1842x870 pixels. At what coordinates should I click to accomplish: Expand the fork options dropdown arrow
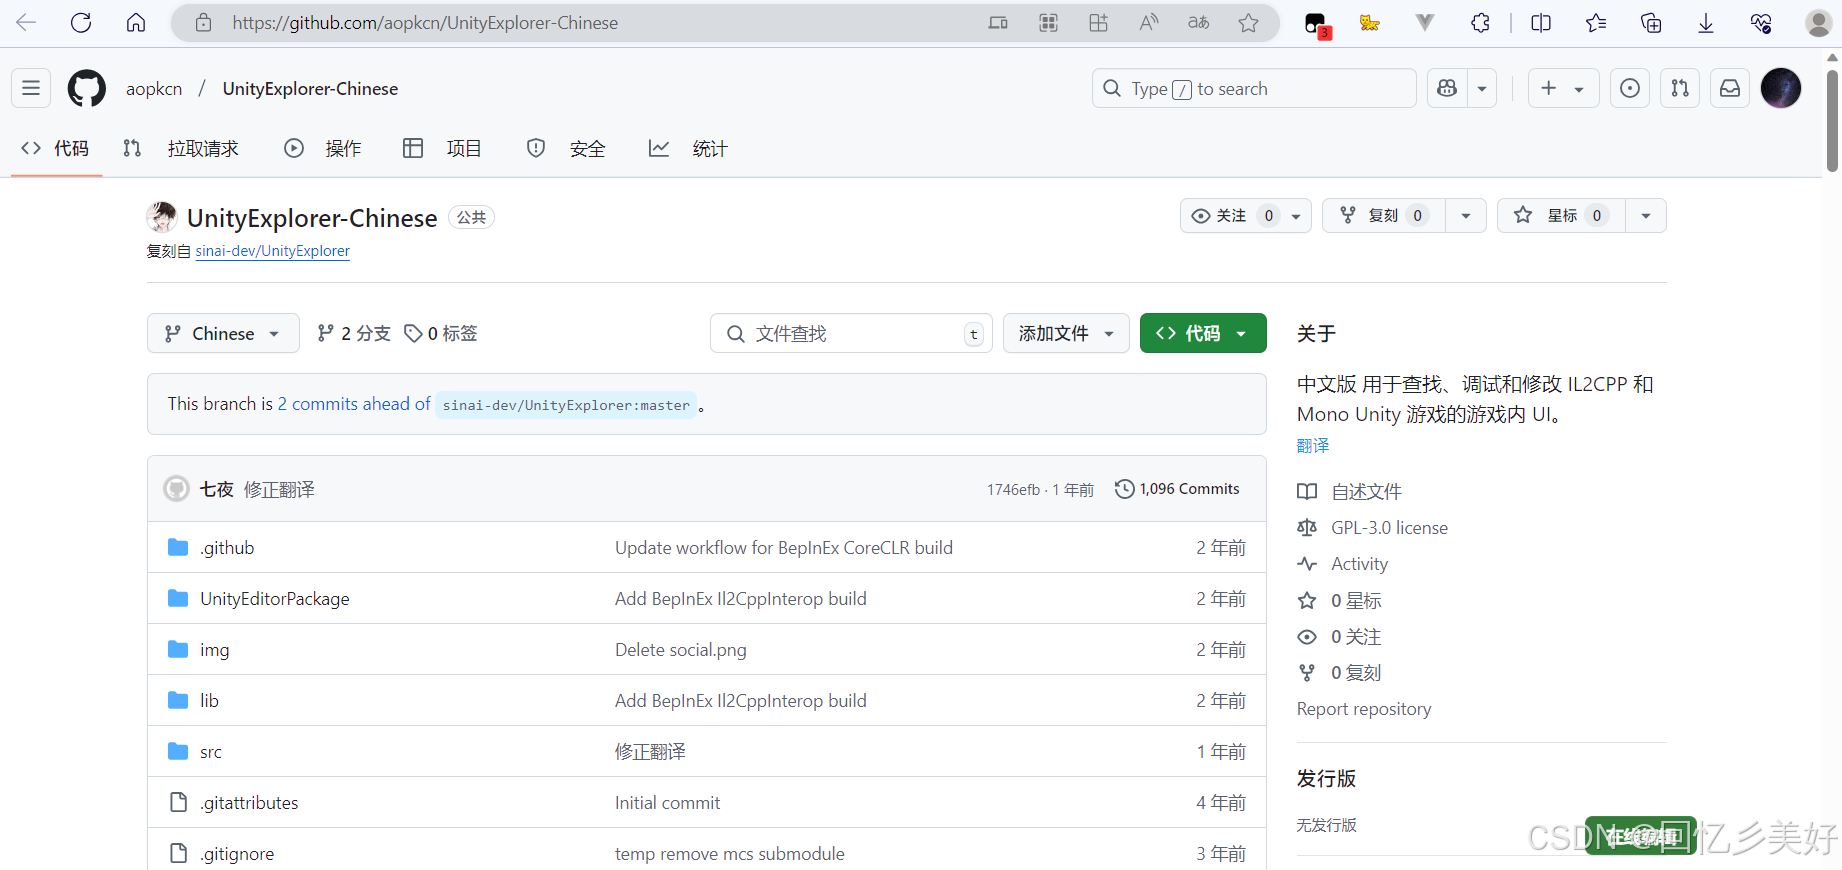[x=1466, y=216]
